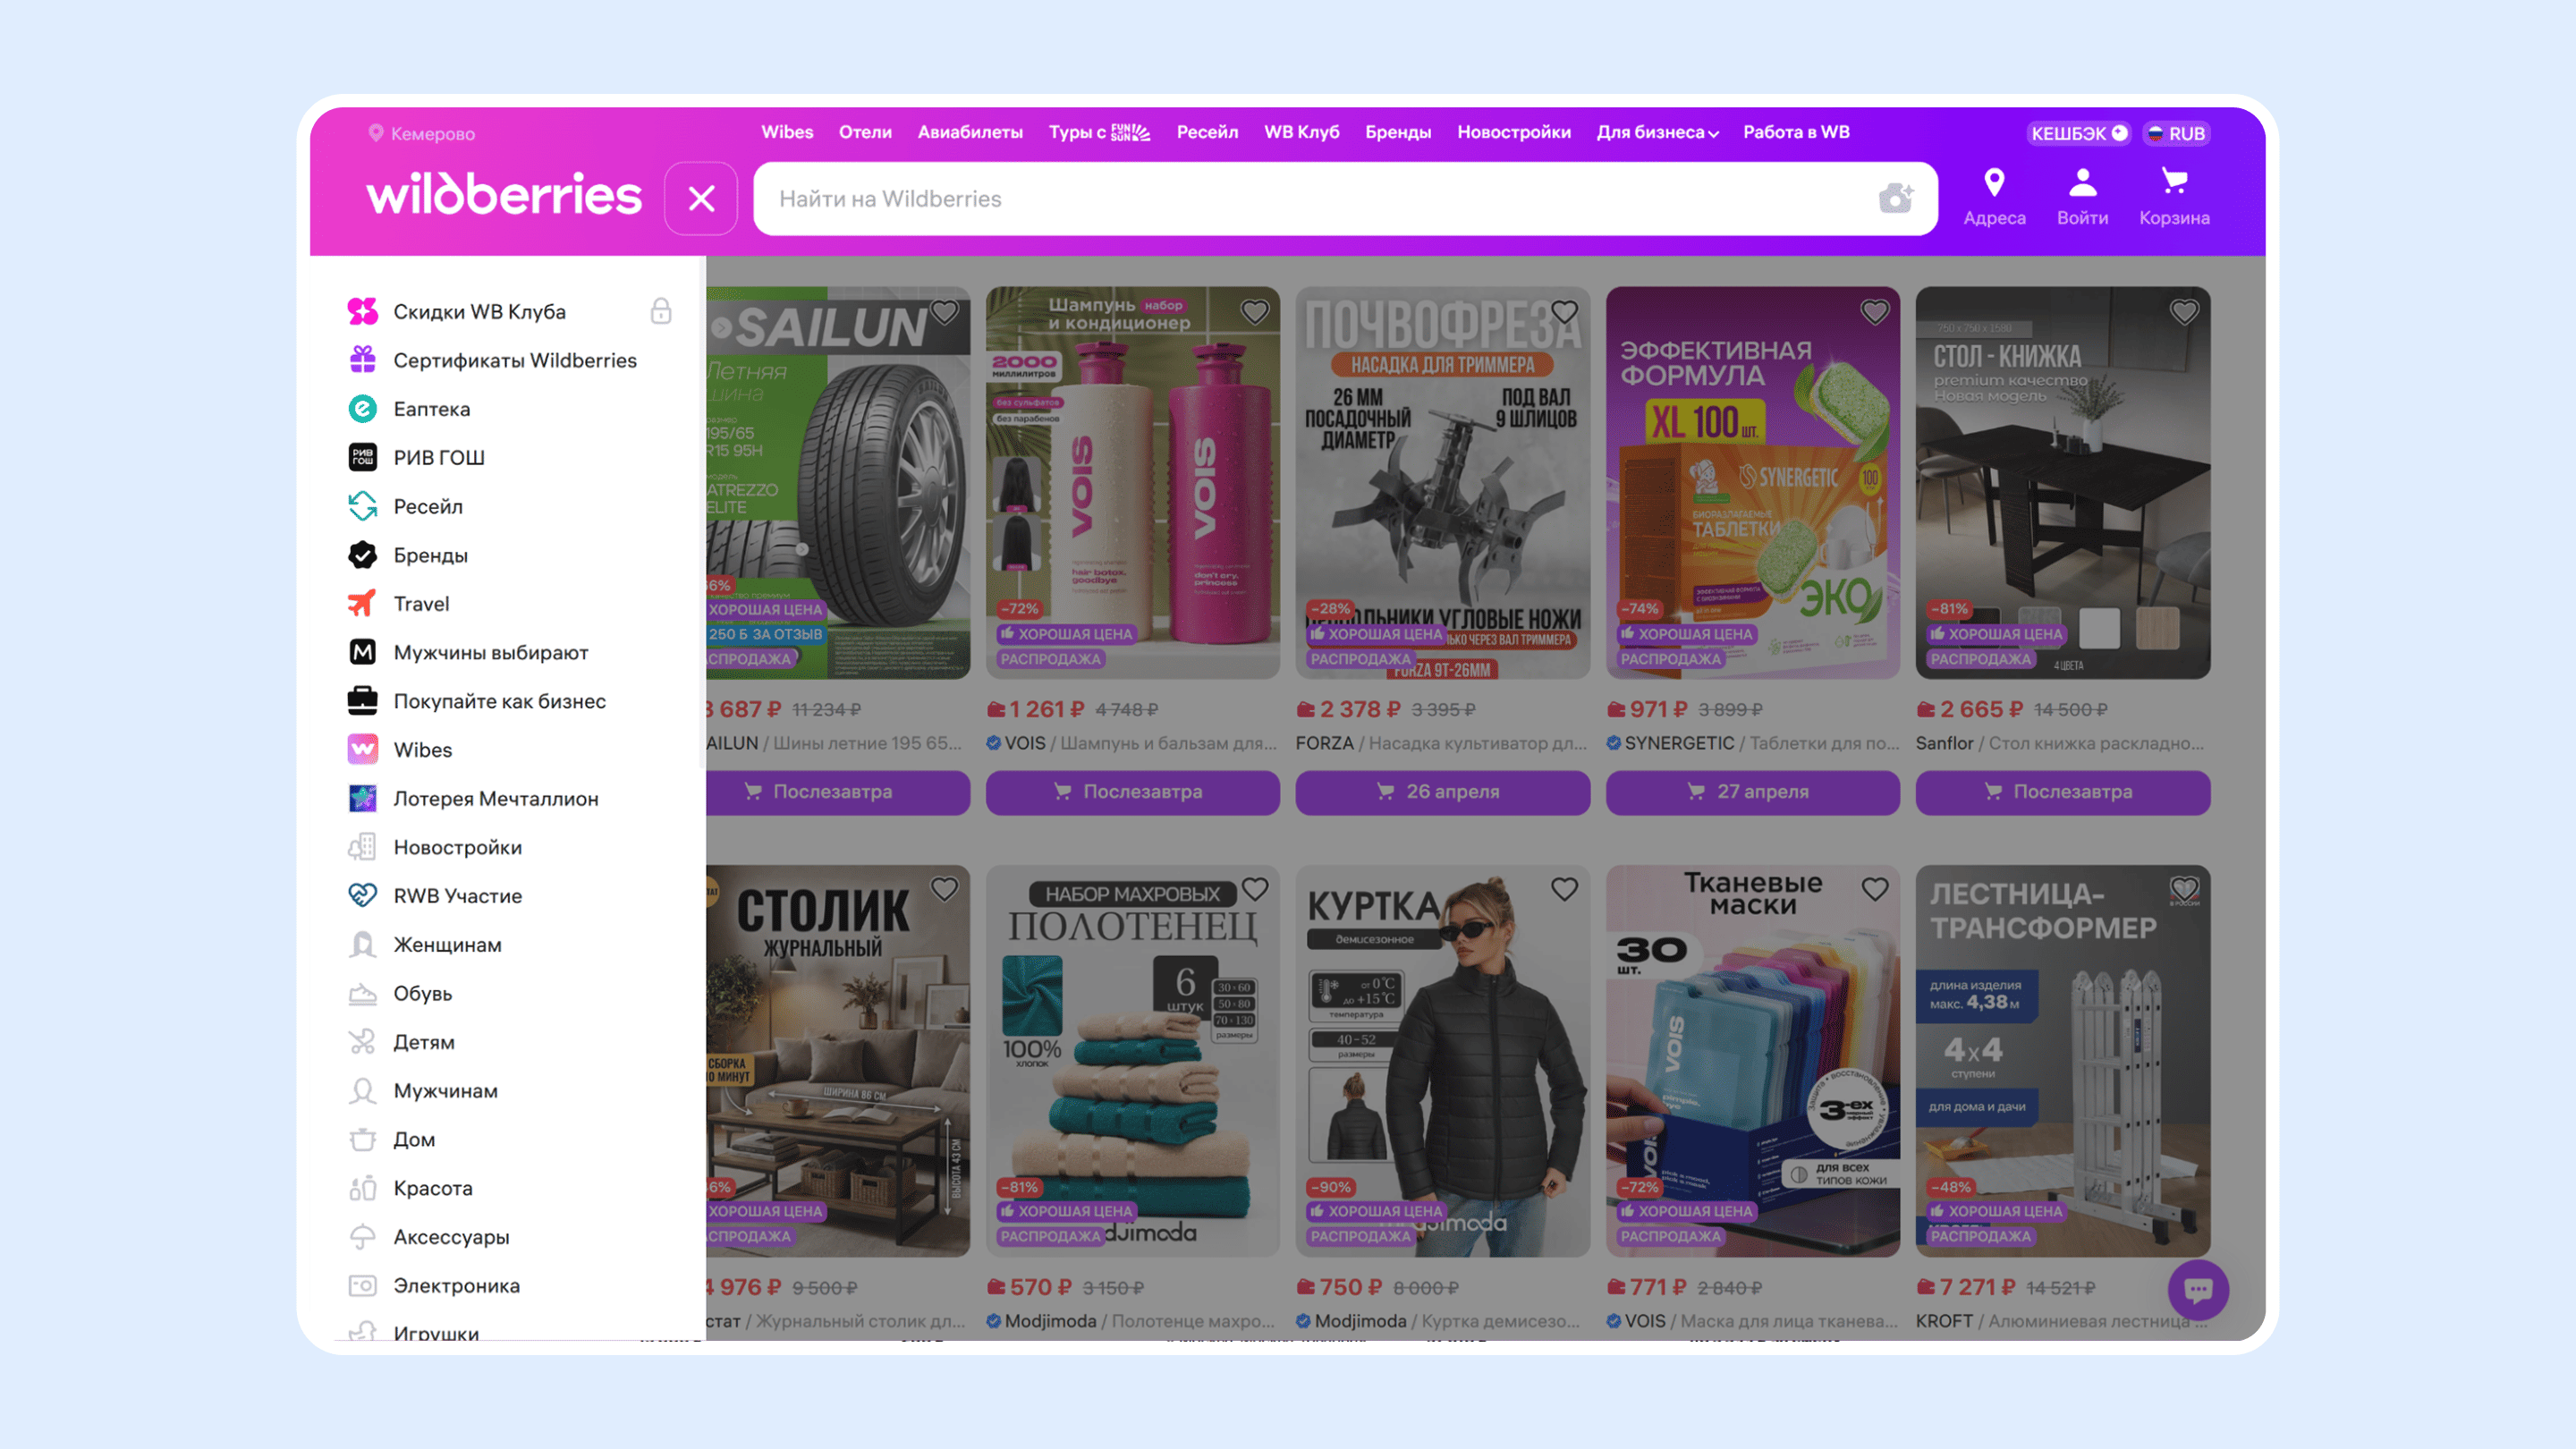Favorite the Modjimoda куртка
The width and height of the screenshot is (2576, 1449).
1564,889
